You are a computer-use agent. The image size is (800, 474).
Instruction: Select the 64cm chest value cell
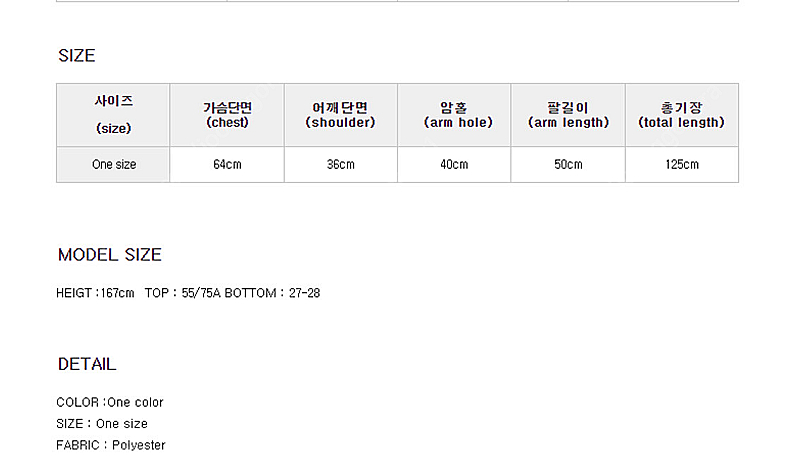(x=227, y=164)
